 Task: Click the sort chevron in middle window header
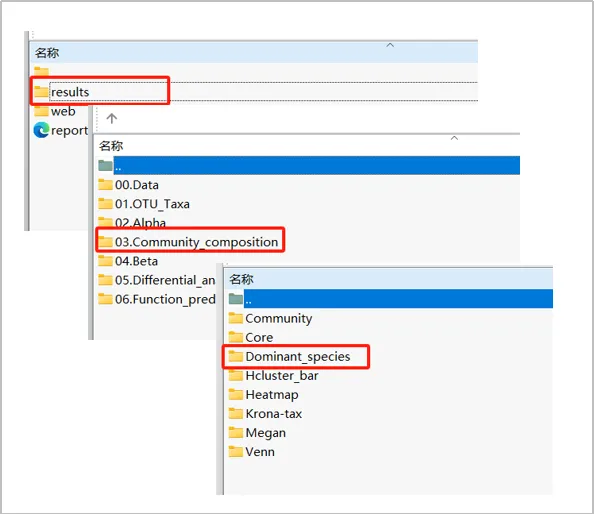[x=454, y=138]
